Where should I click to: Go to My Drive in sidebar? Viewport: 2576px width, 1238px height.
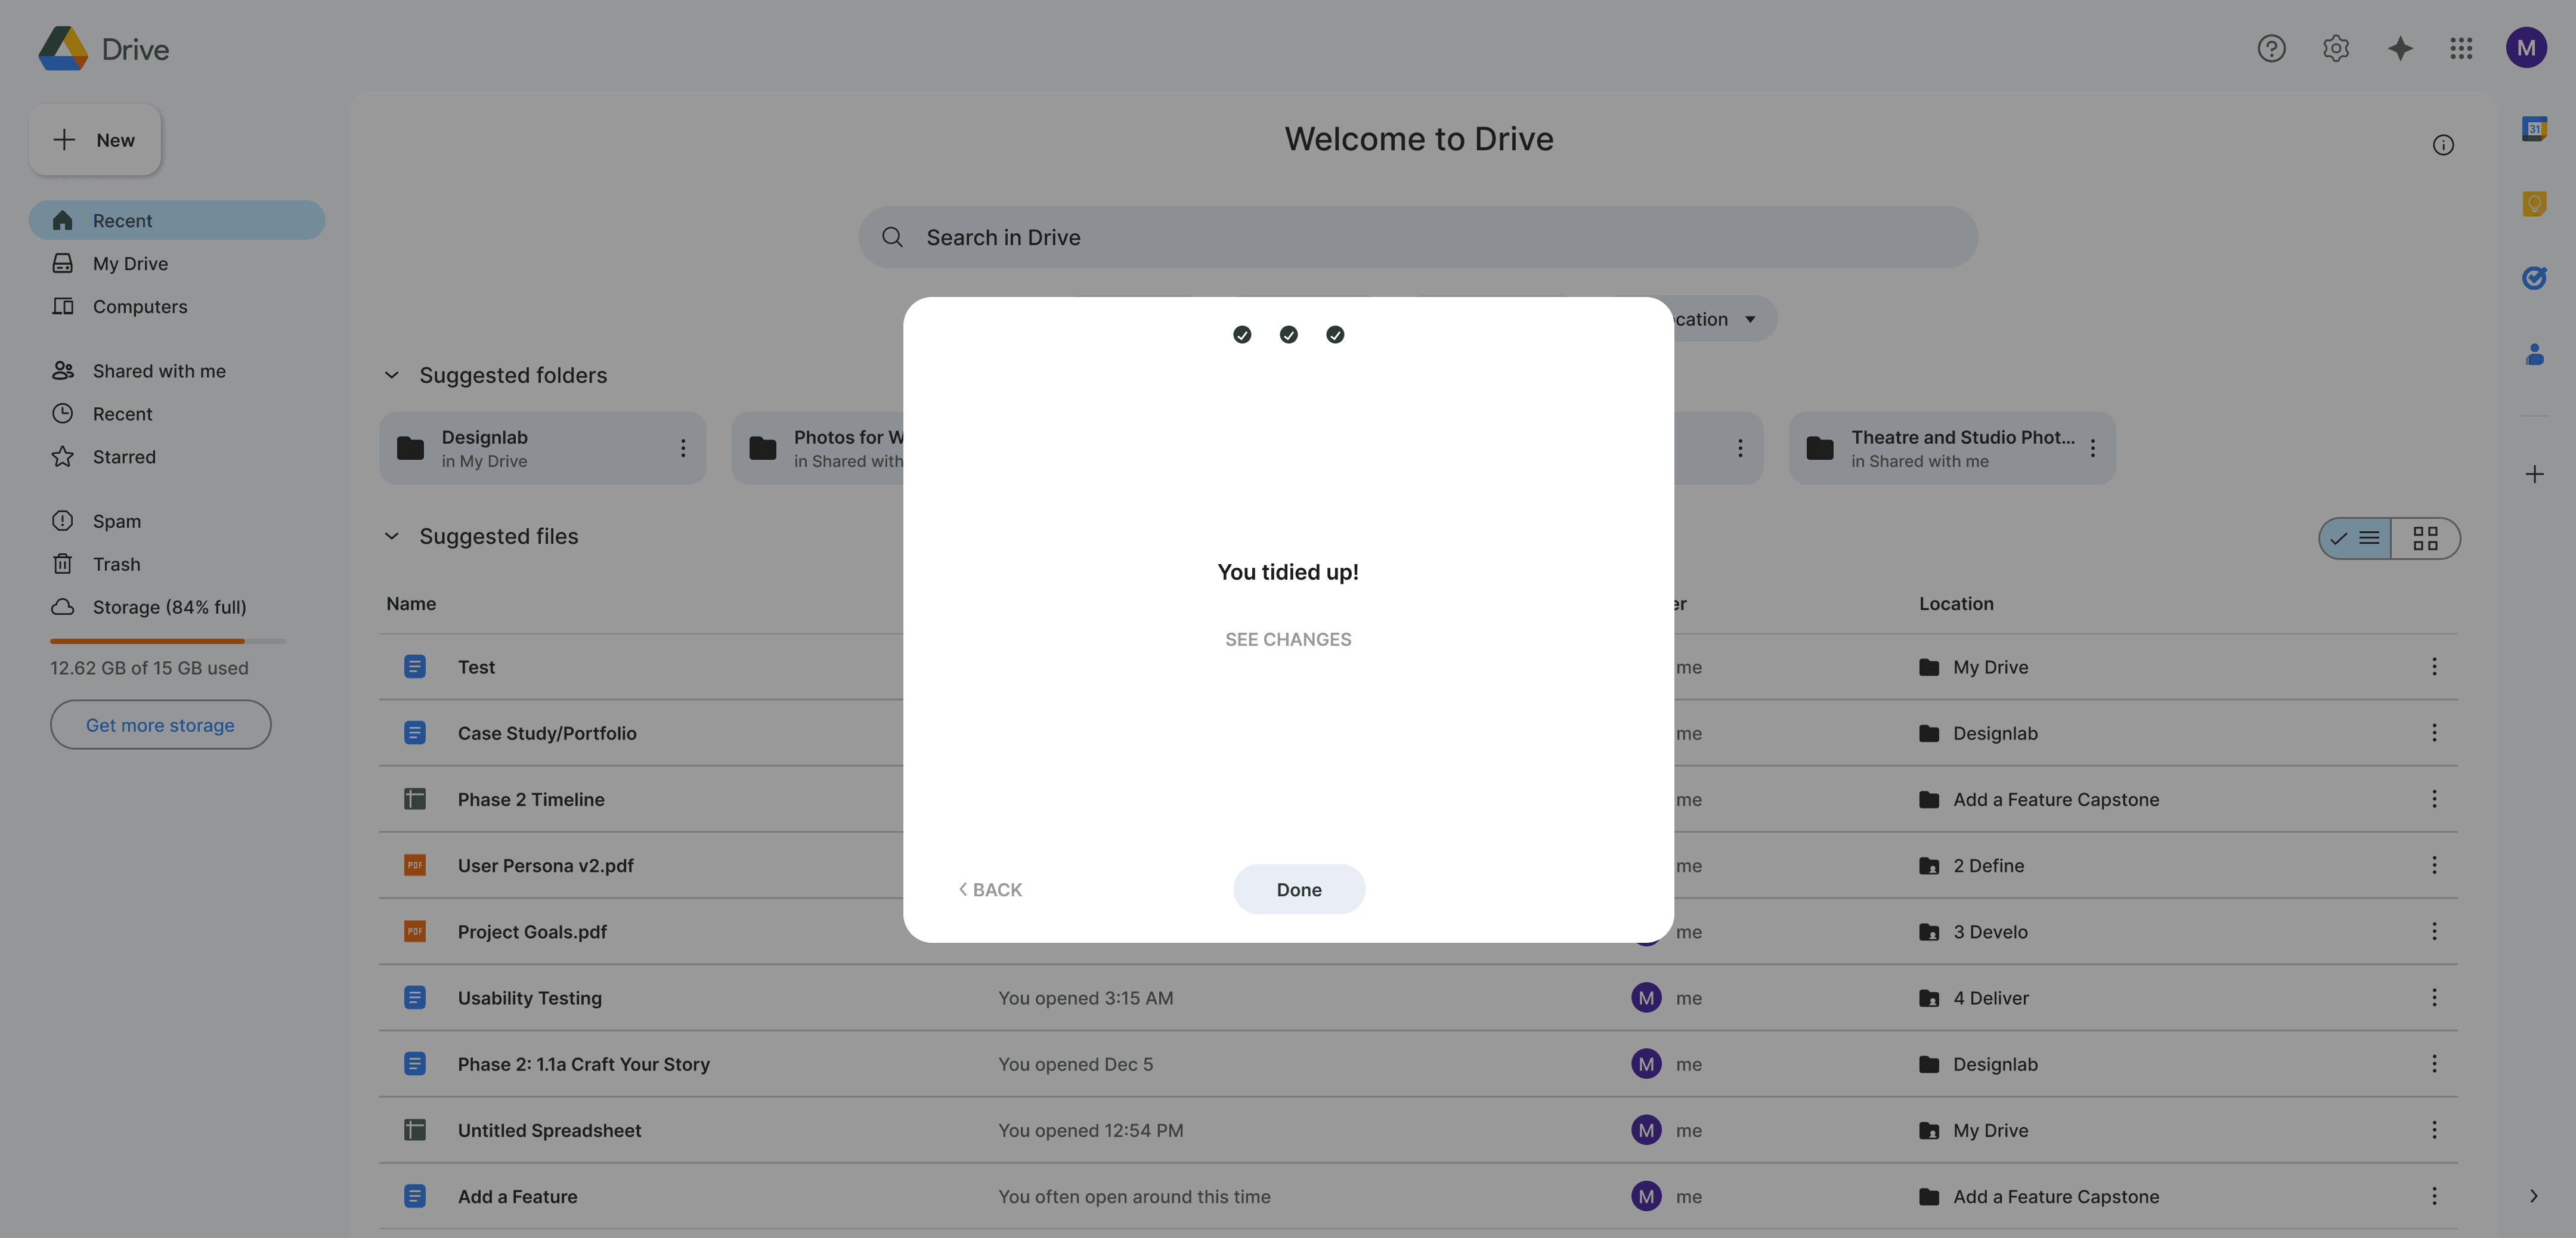[130, 264]
